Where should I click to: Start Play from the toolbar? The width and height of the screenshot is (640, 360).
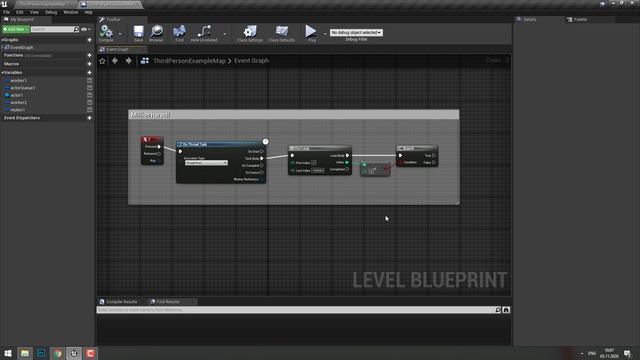pos(311,31)
